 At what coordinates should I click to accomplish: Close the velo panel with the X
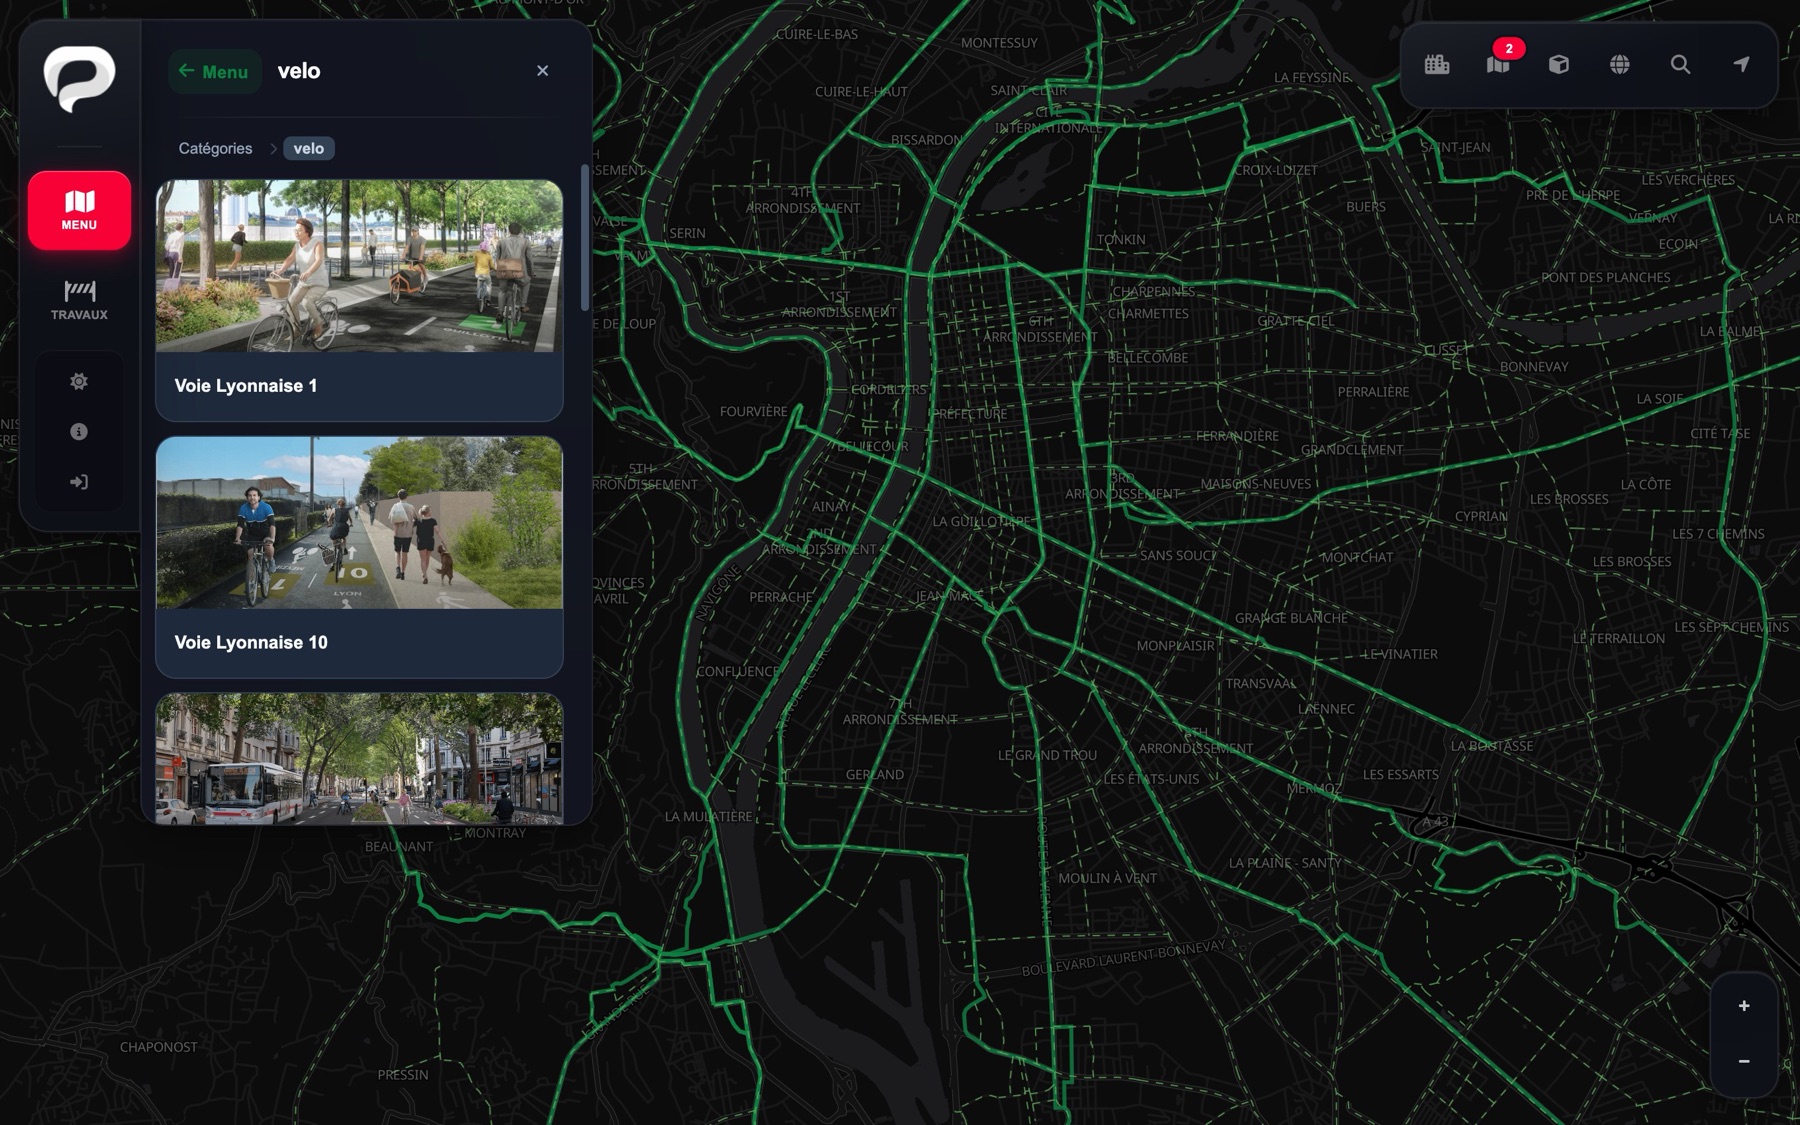point(542,71)
